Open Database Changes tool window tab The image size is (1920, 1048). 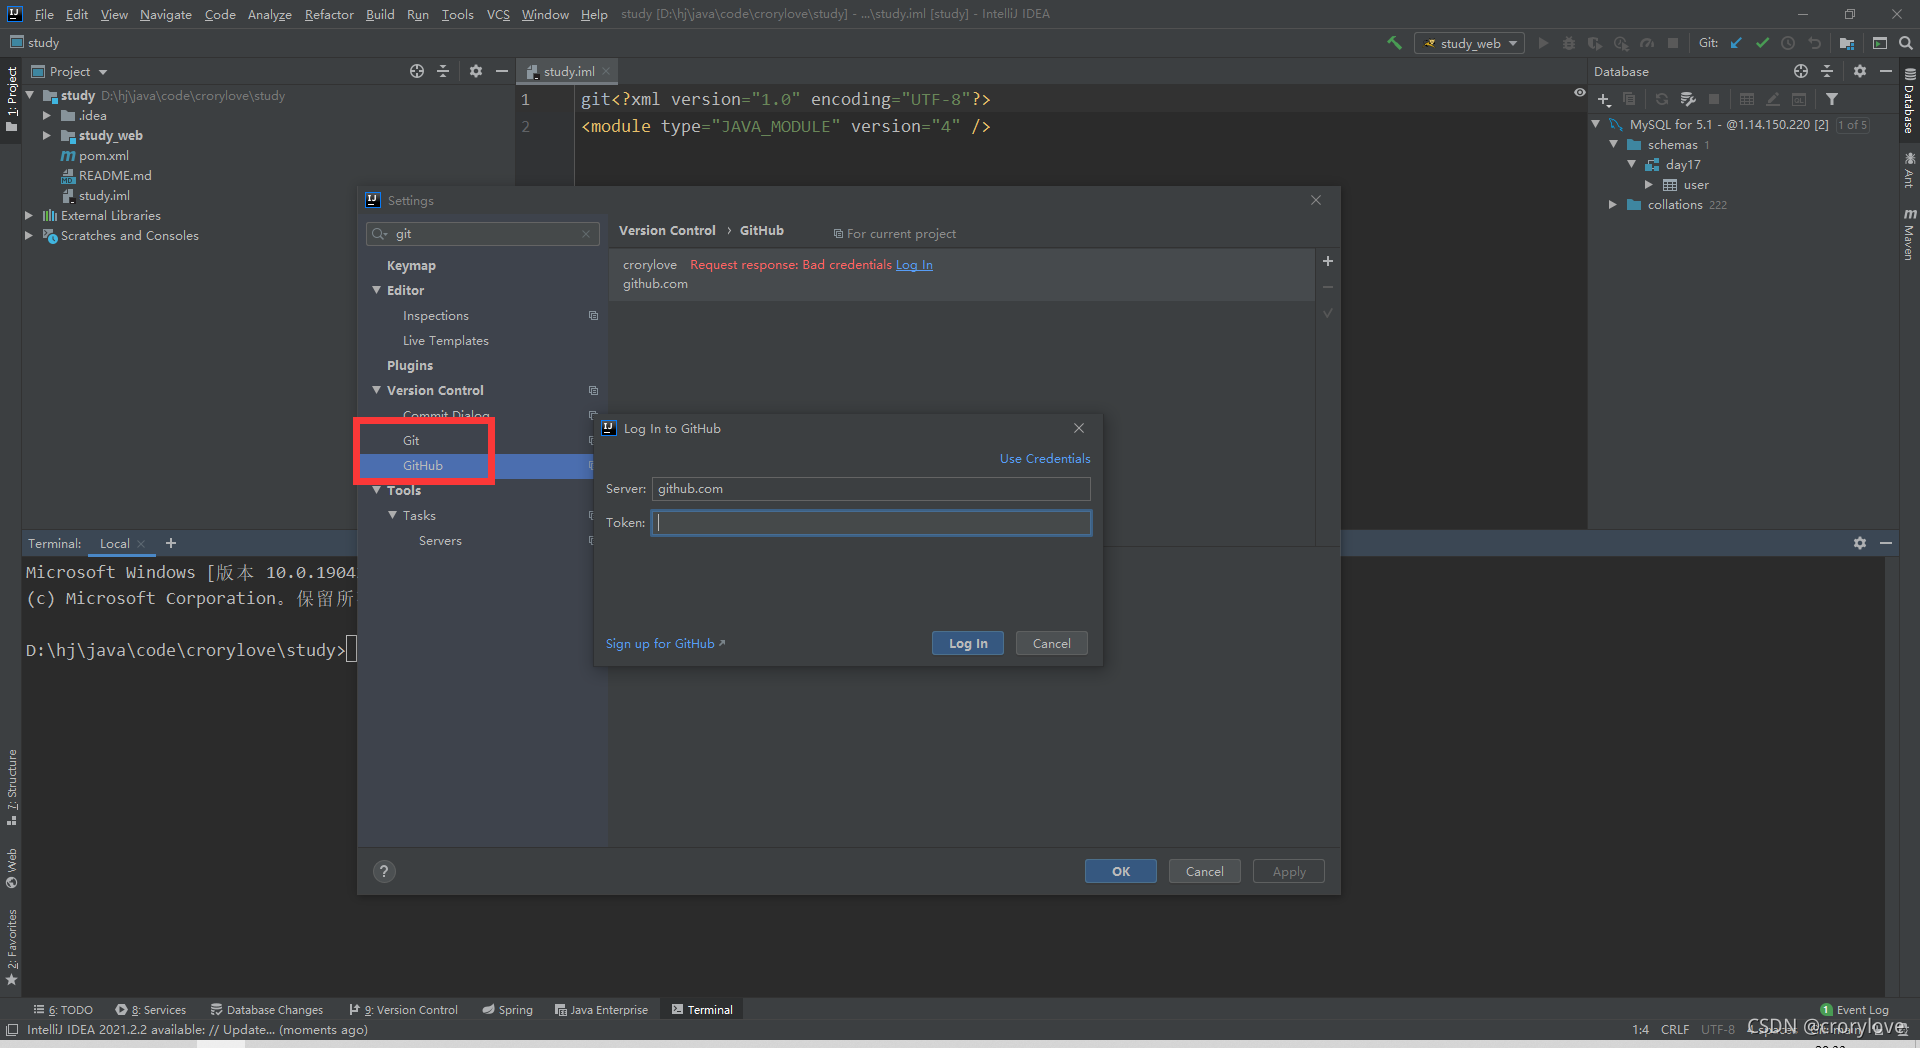pyautogui.click(x=267, y=1010)
